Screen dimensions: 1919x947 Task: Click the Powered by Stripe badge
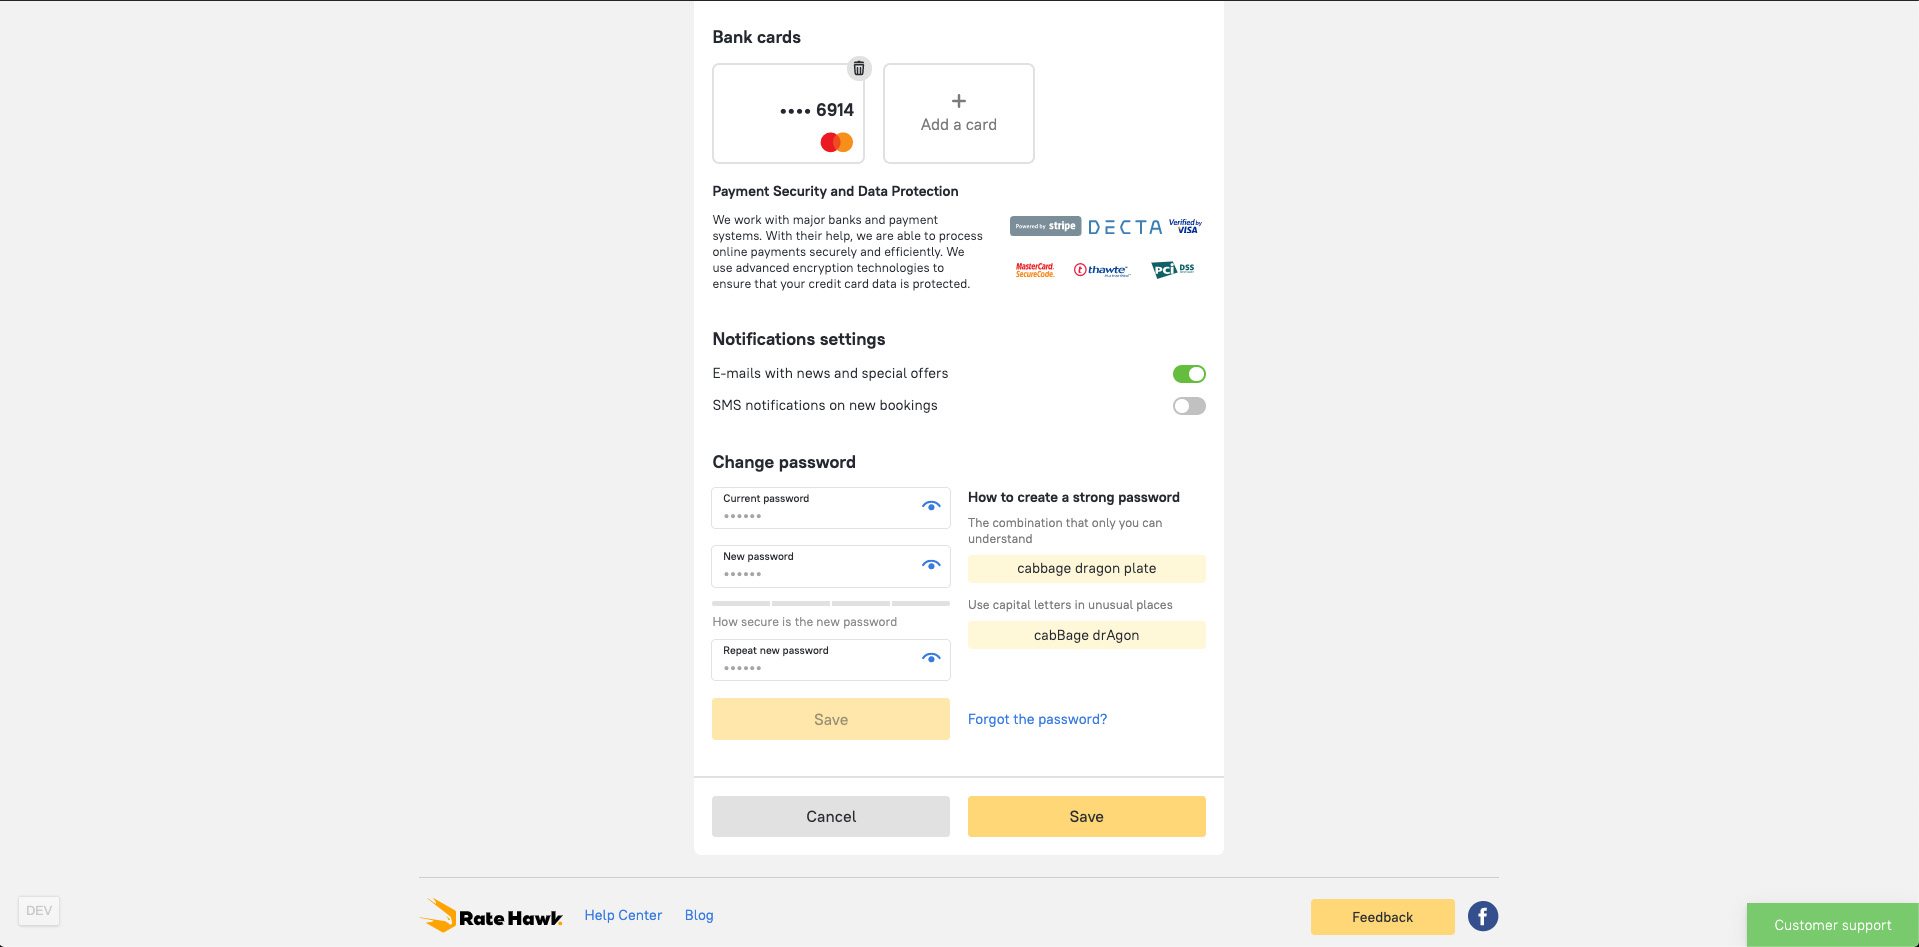coord(1045,226)
